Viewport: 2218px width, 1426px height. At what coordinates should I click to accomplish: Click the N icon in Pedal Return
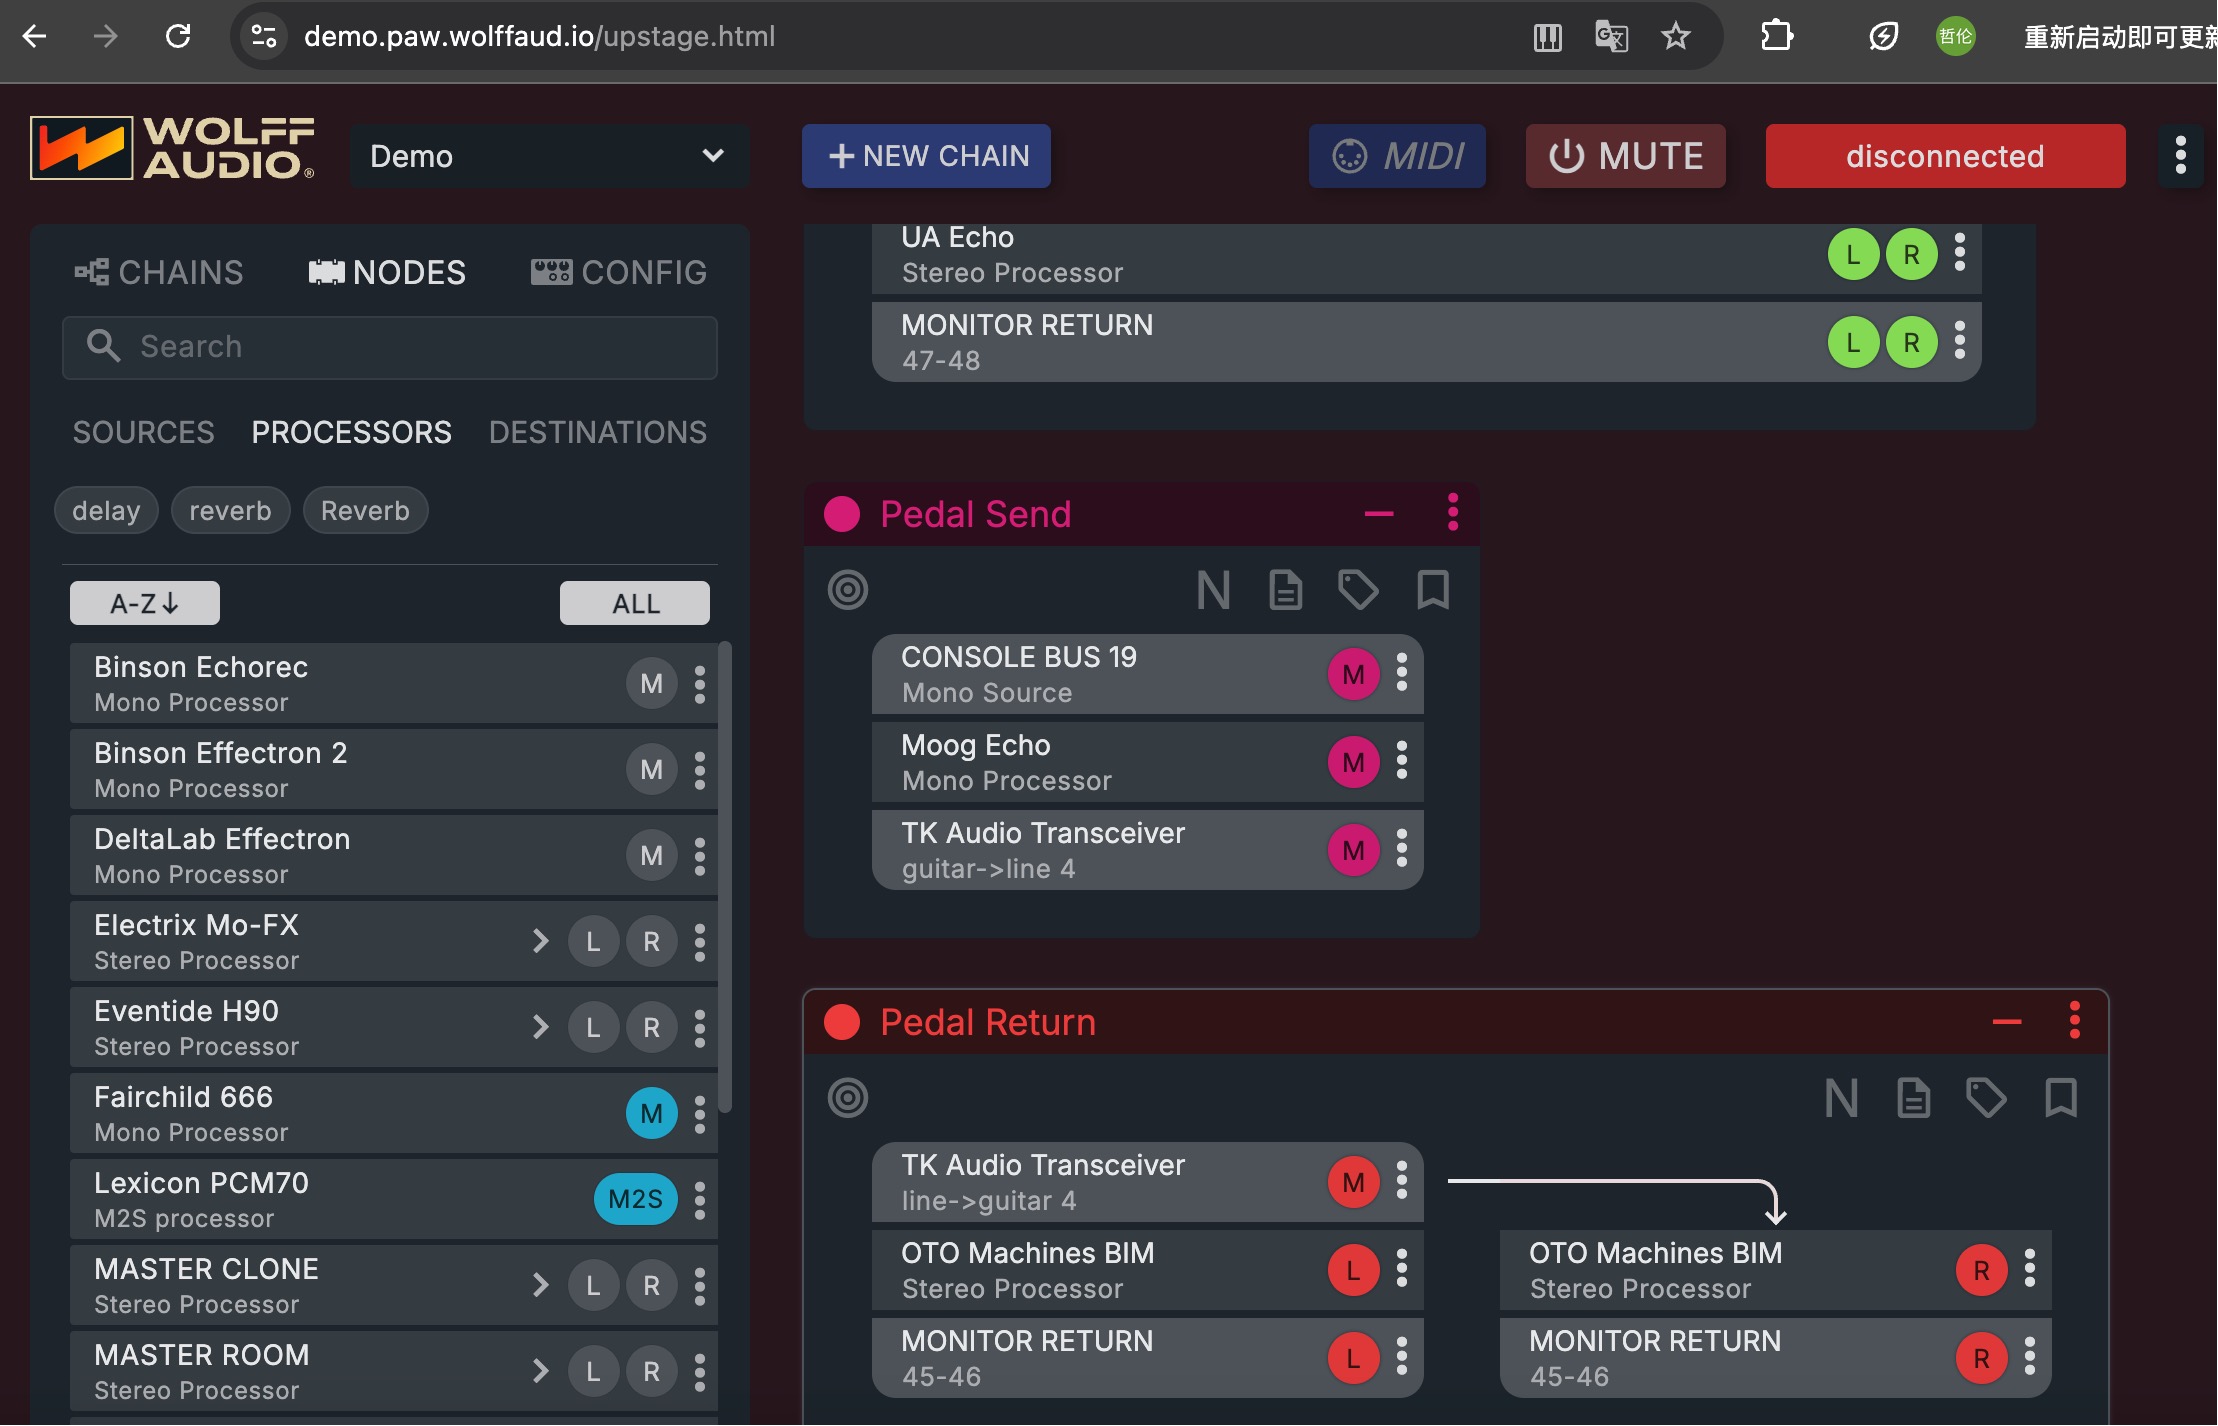pos(1841,1098)
